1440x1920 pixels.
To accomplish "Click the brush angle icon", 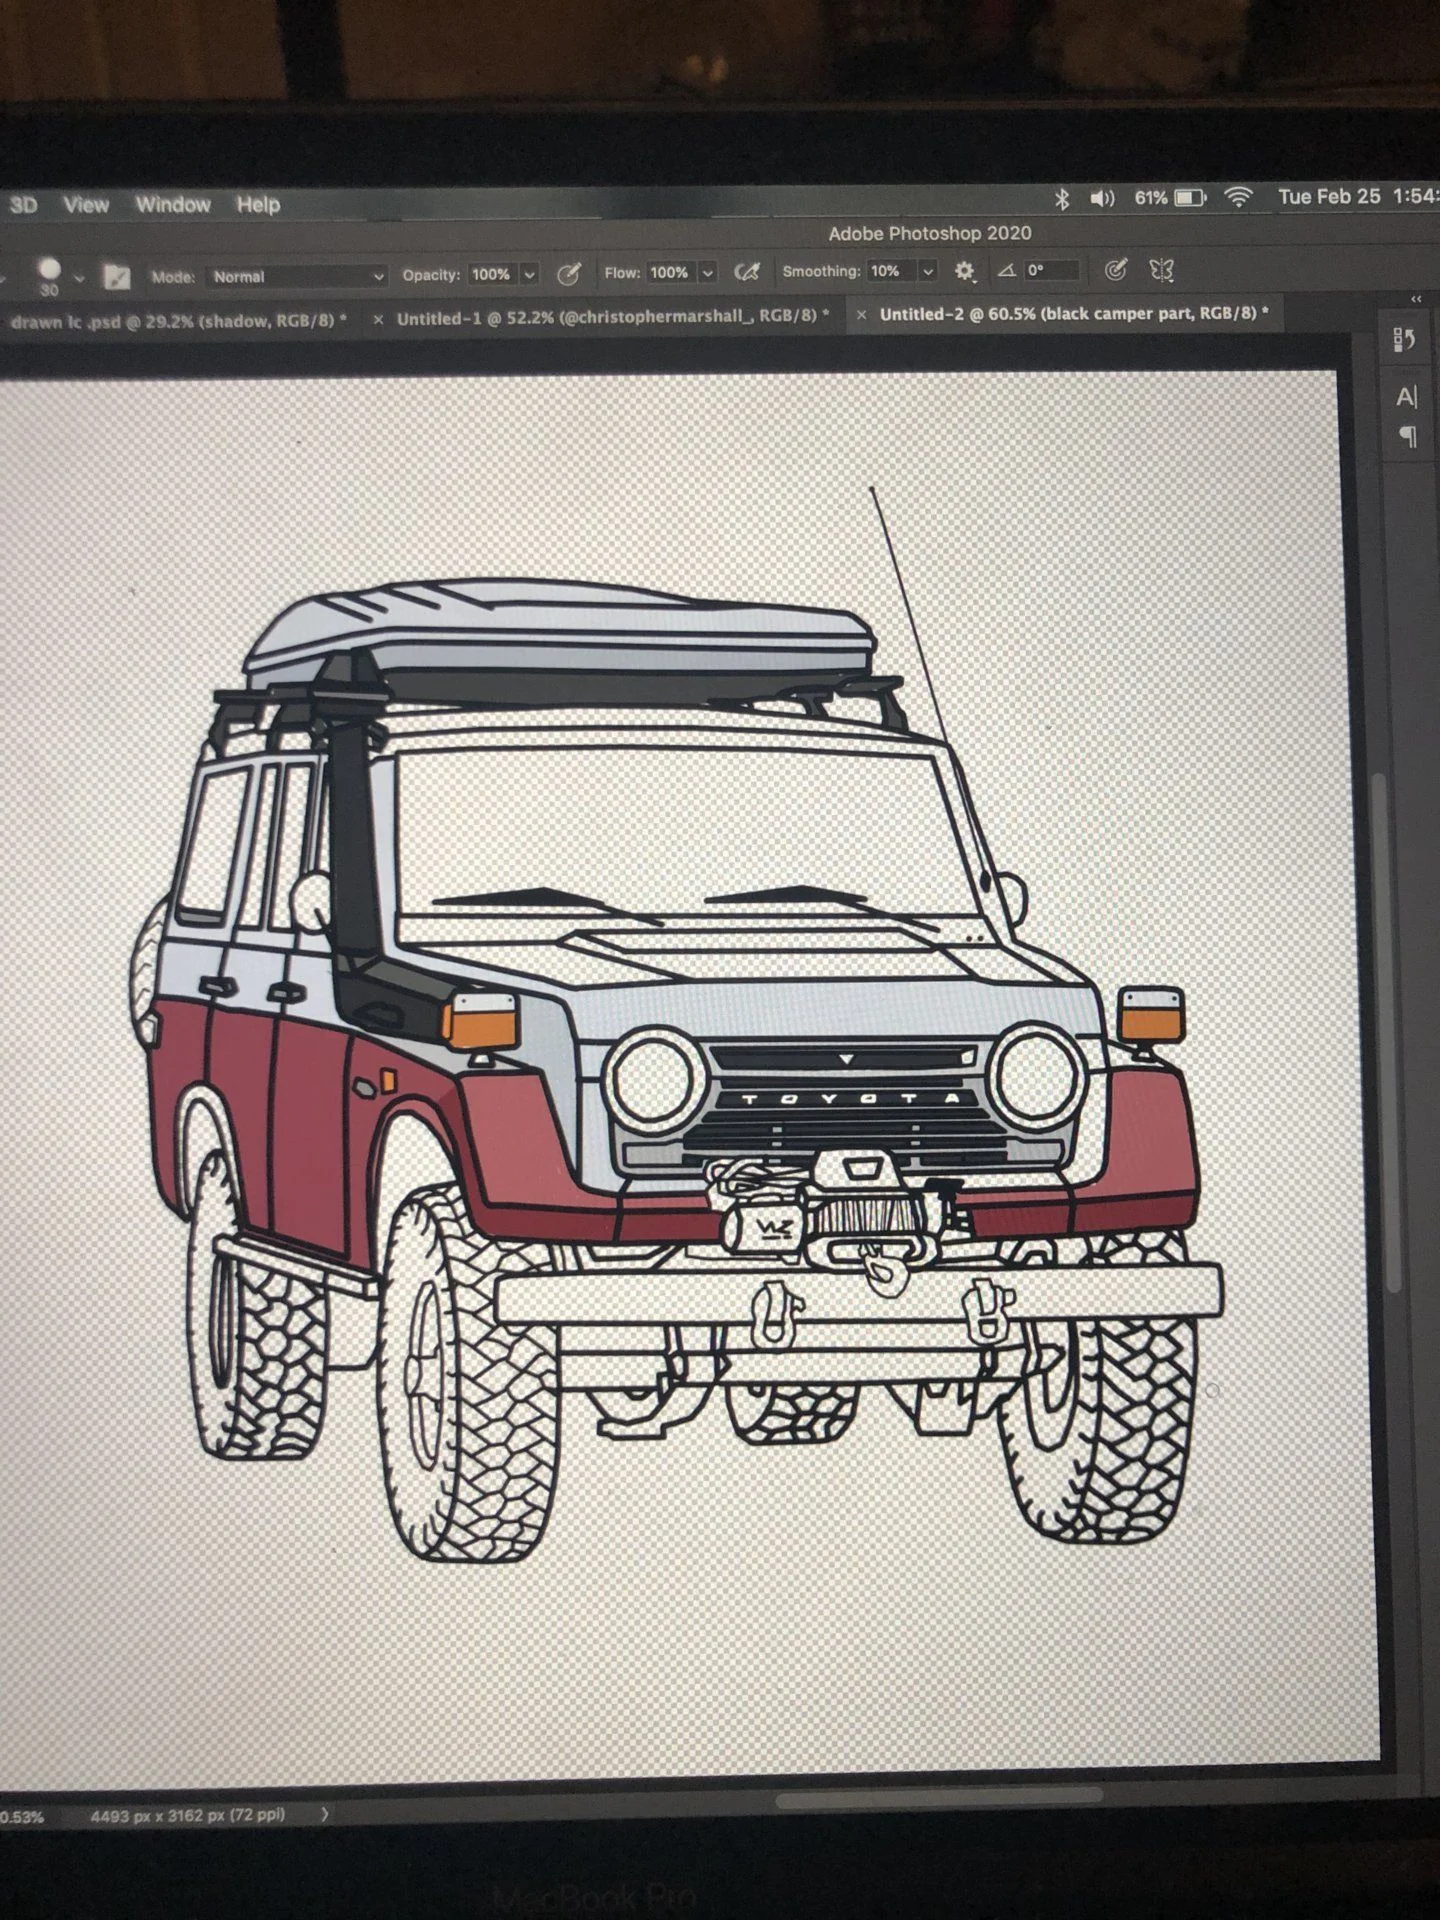I will 1007,270.
